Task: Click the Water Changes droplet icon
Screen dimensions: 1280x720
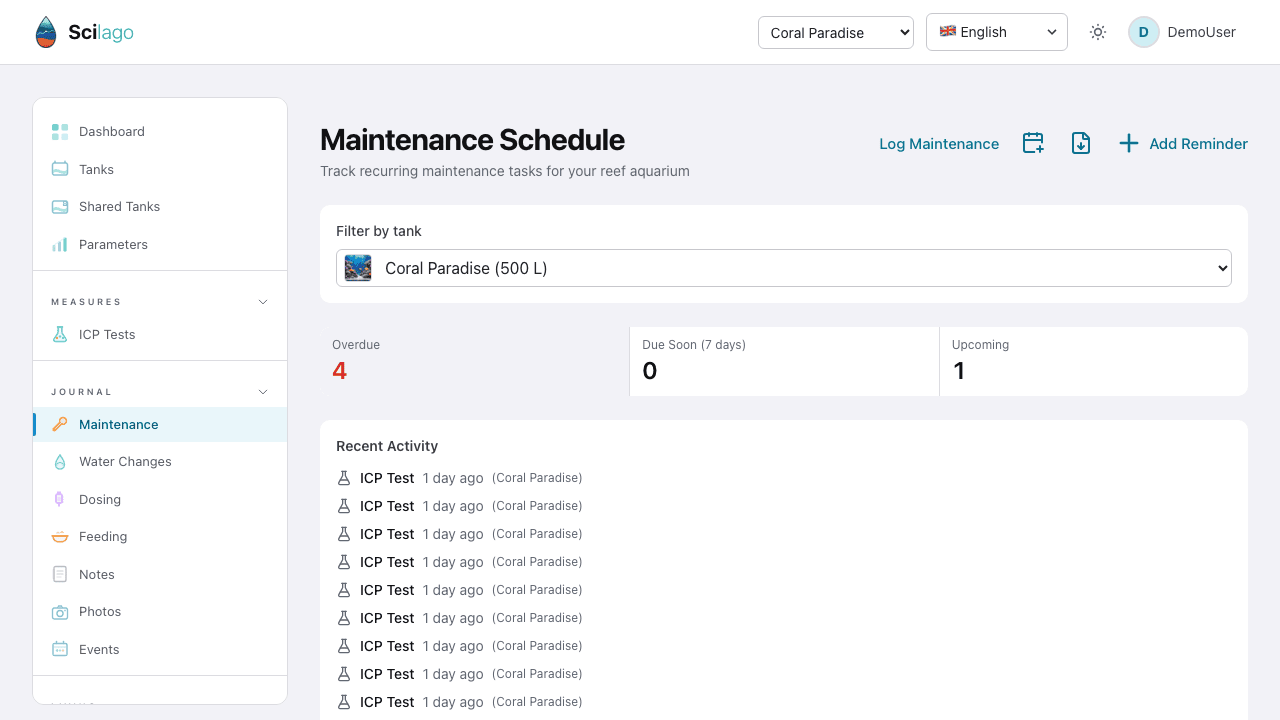Action: (60, 462)
